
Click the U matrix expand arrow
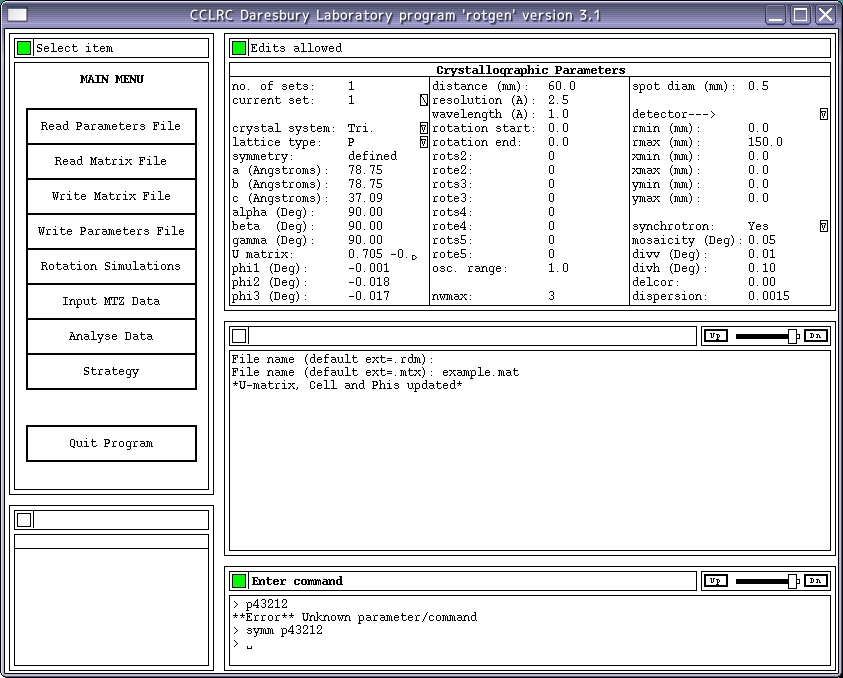pos(415,256)
